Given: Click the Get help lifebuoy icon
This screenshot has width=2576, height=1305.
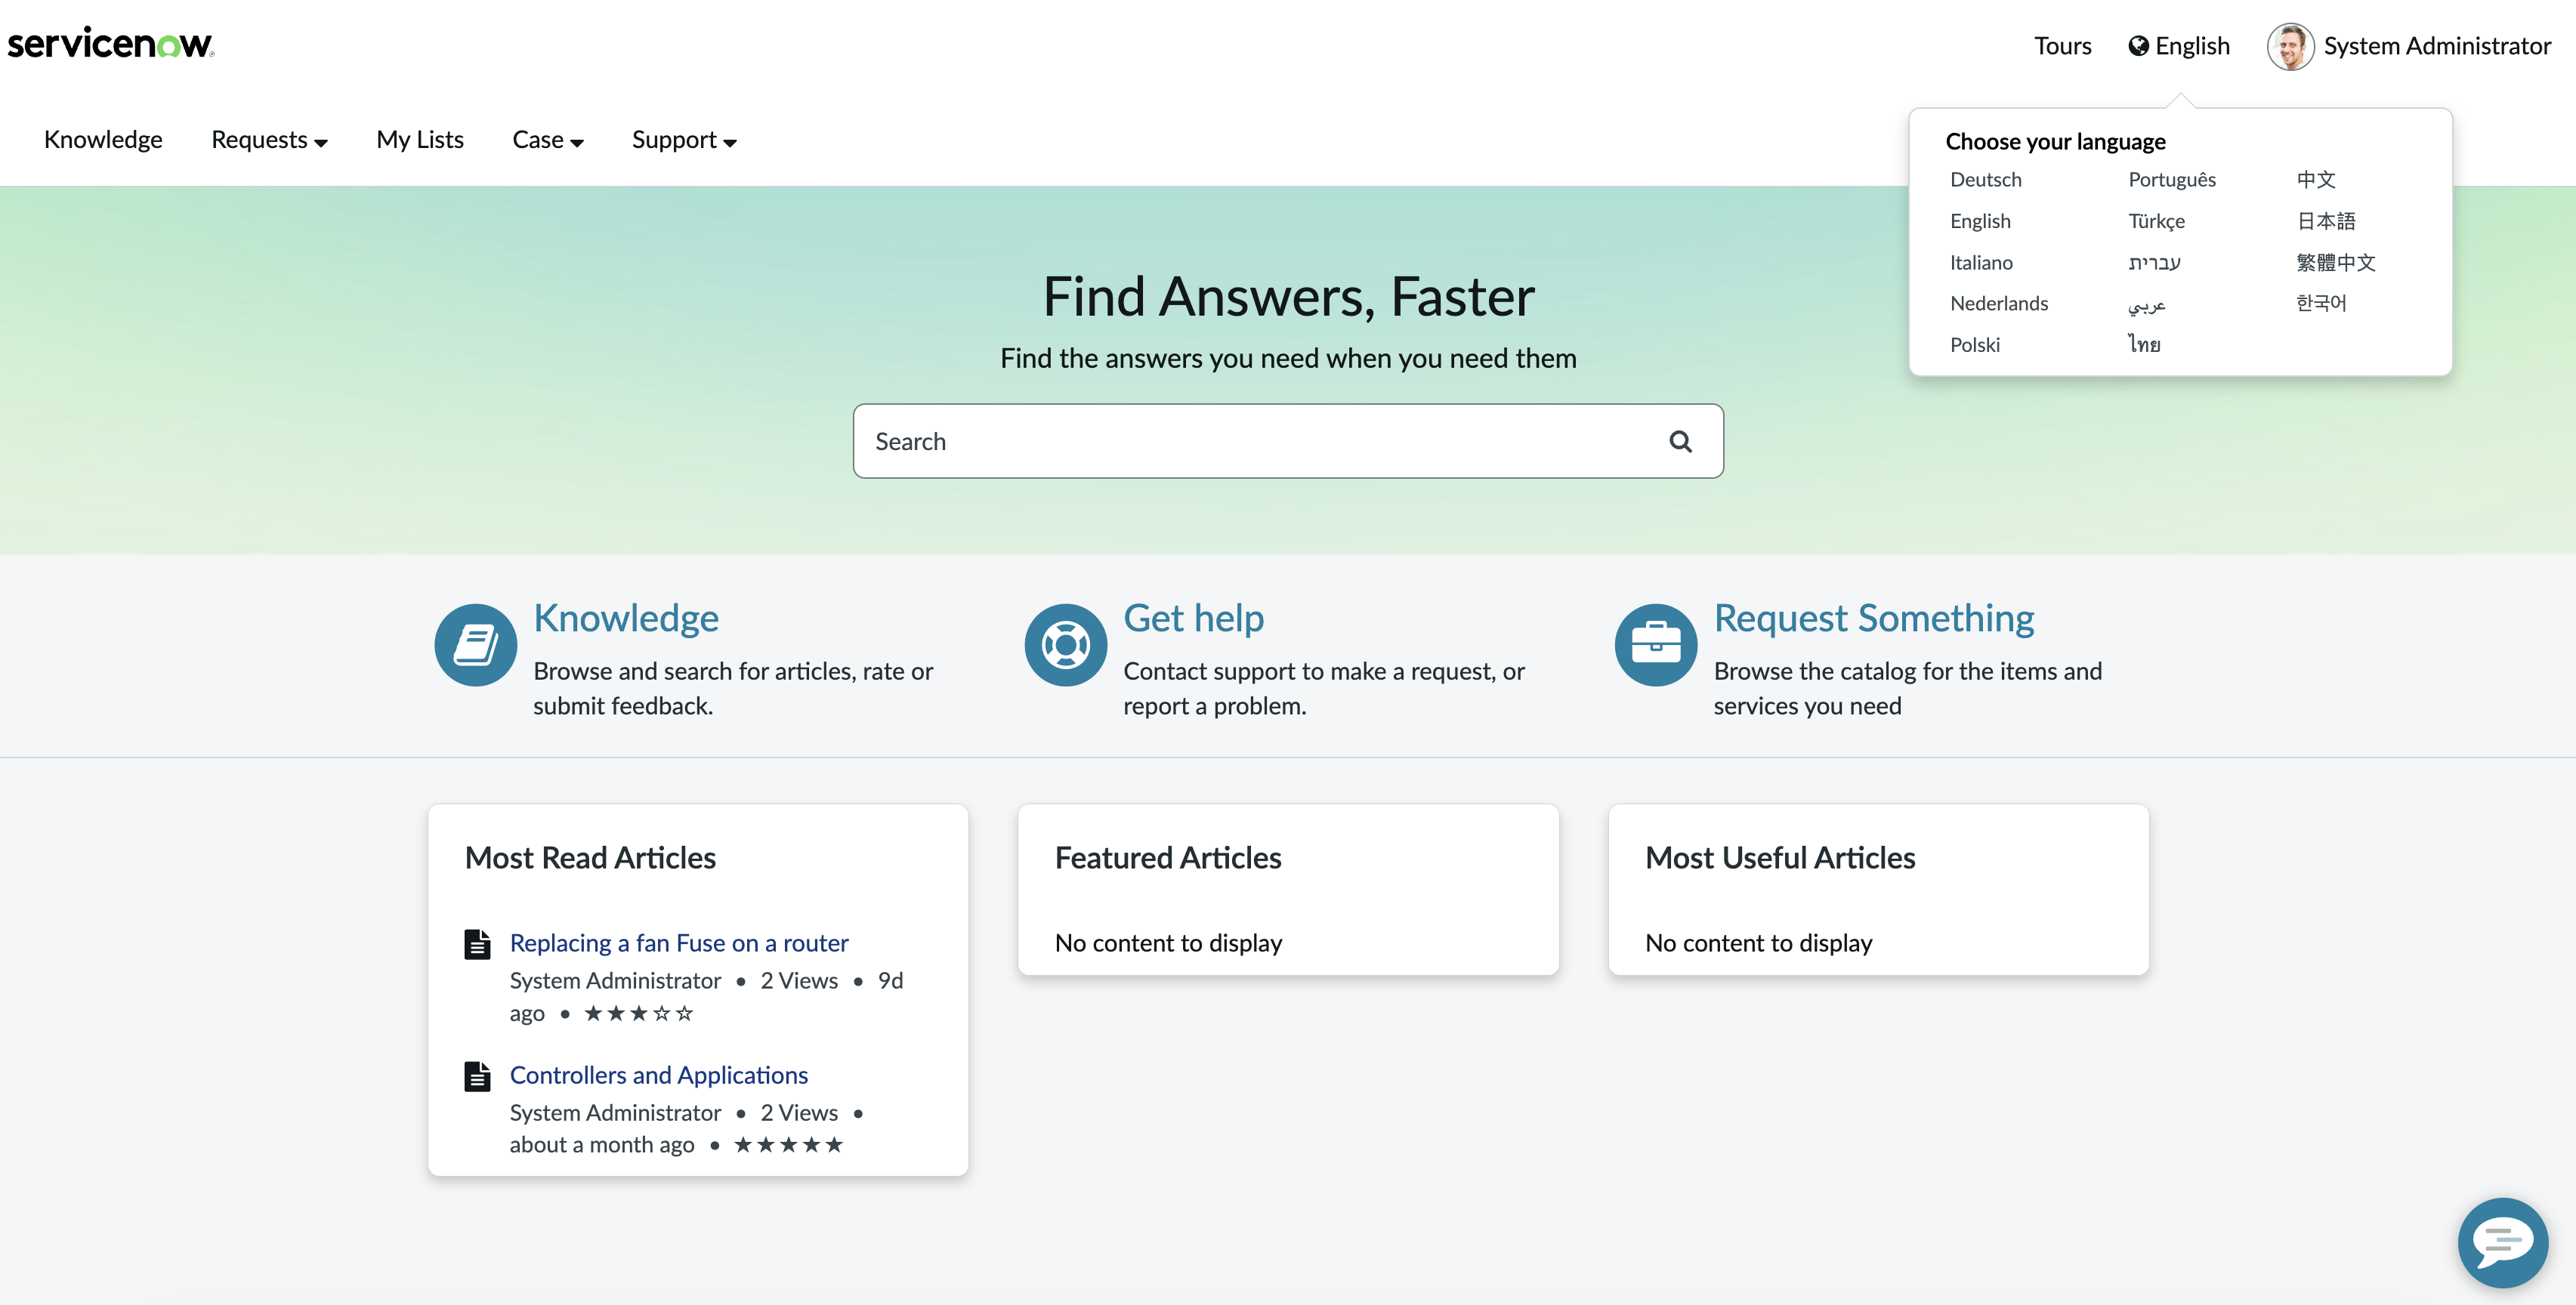Looking at the screenshot, I should click(1065, 645).
